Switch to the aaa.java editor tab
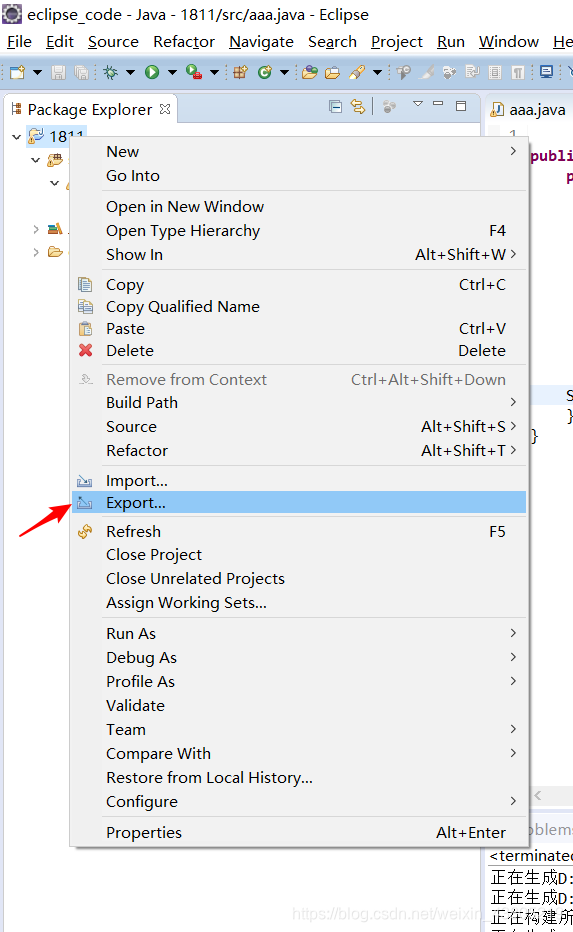573x932 pixels. [529, 110]
